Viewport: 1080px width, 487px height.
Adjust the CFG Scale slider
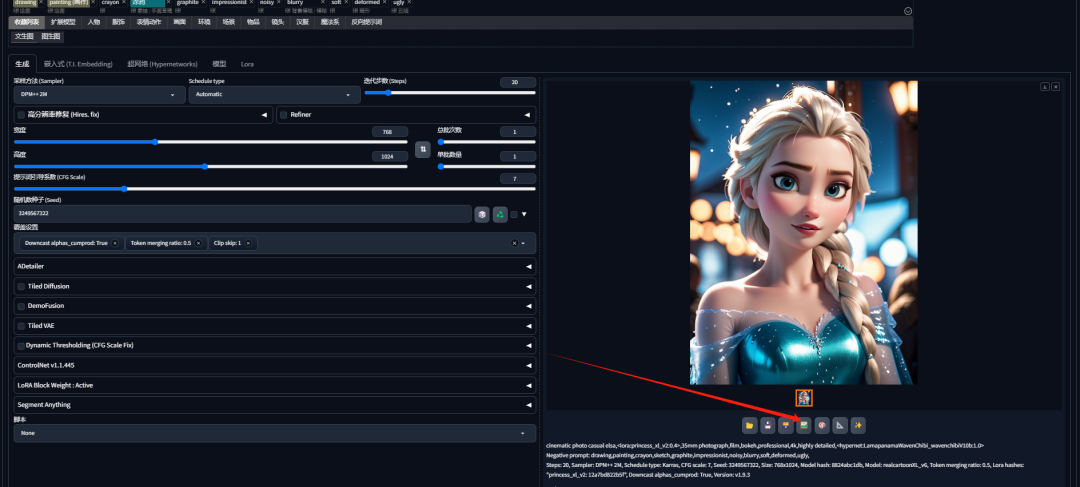tap(274, 188)
